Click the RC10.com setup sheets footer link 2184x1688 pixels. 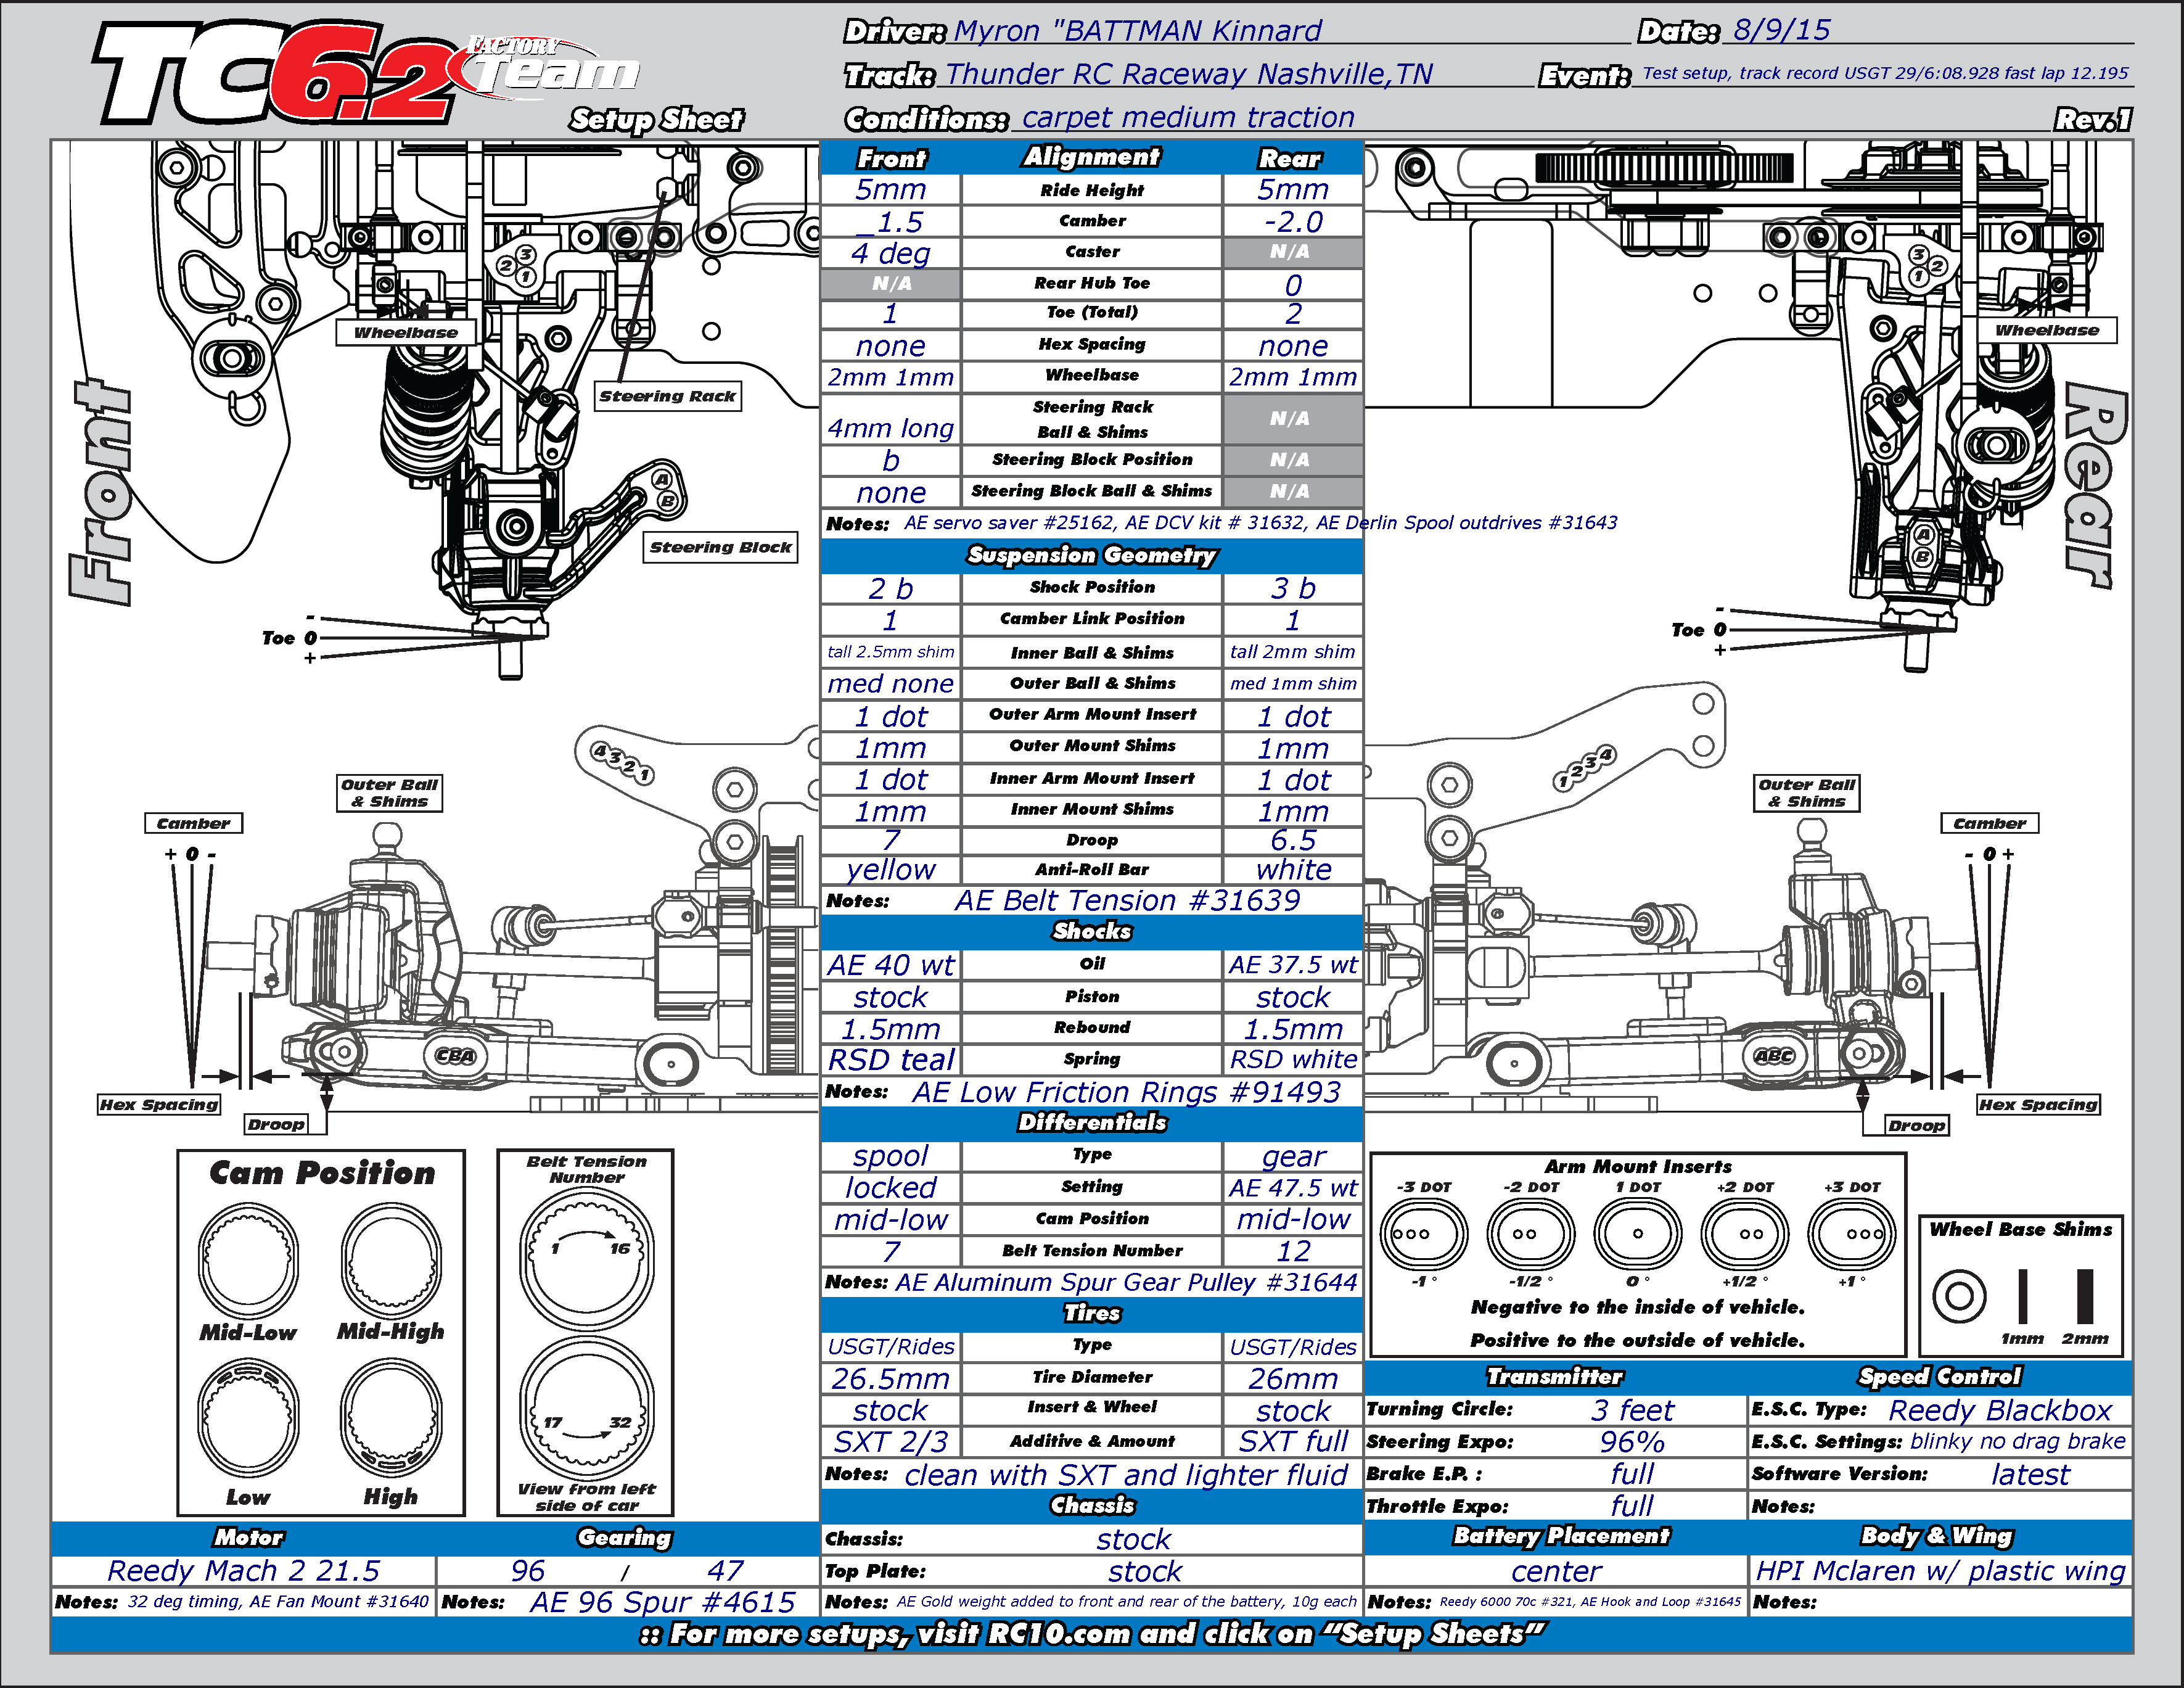tap(1092, 1634)
